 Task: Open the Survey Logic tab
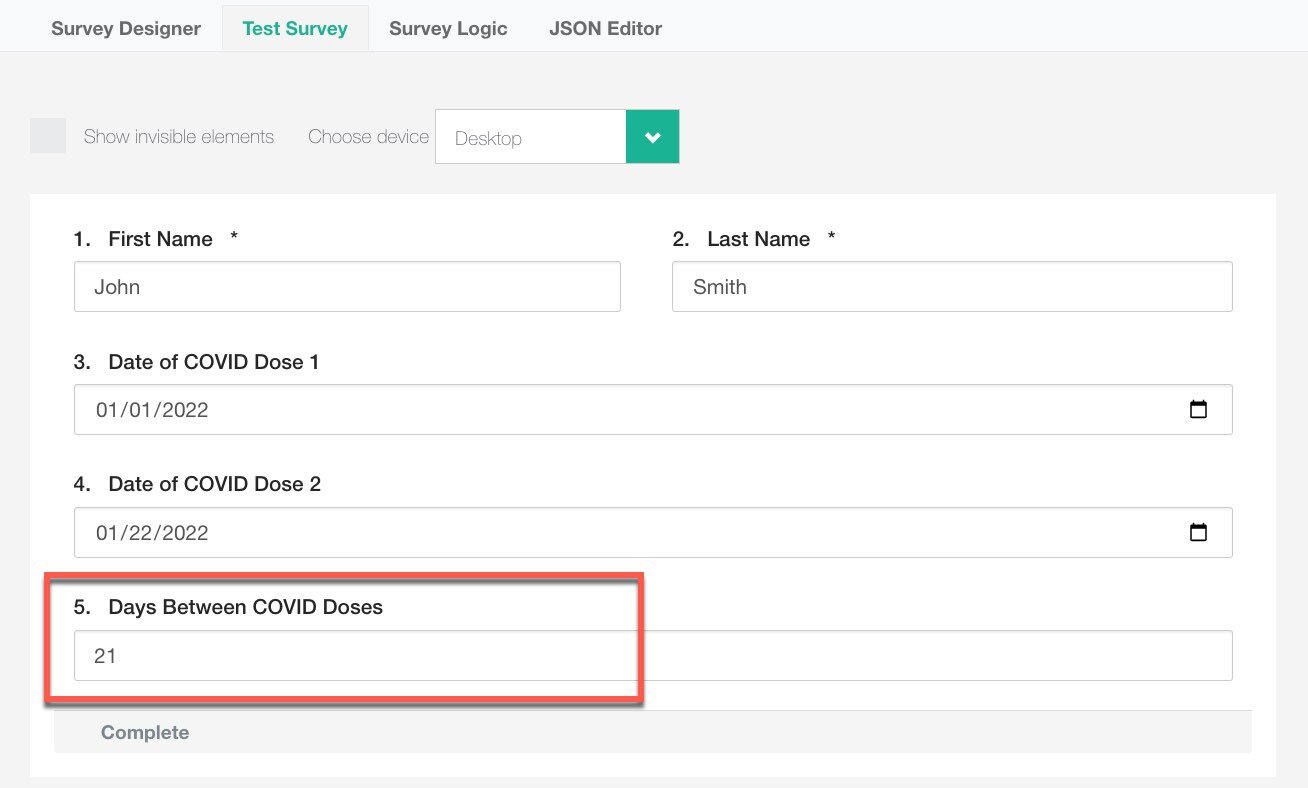tap(448, 28)
